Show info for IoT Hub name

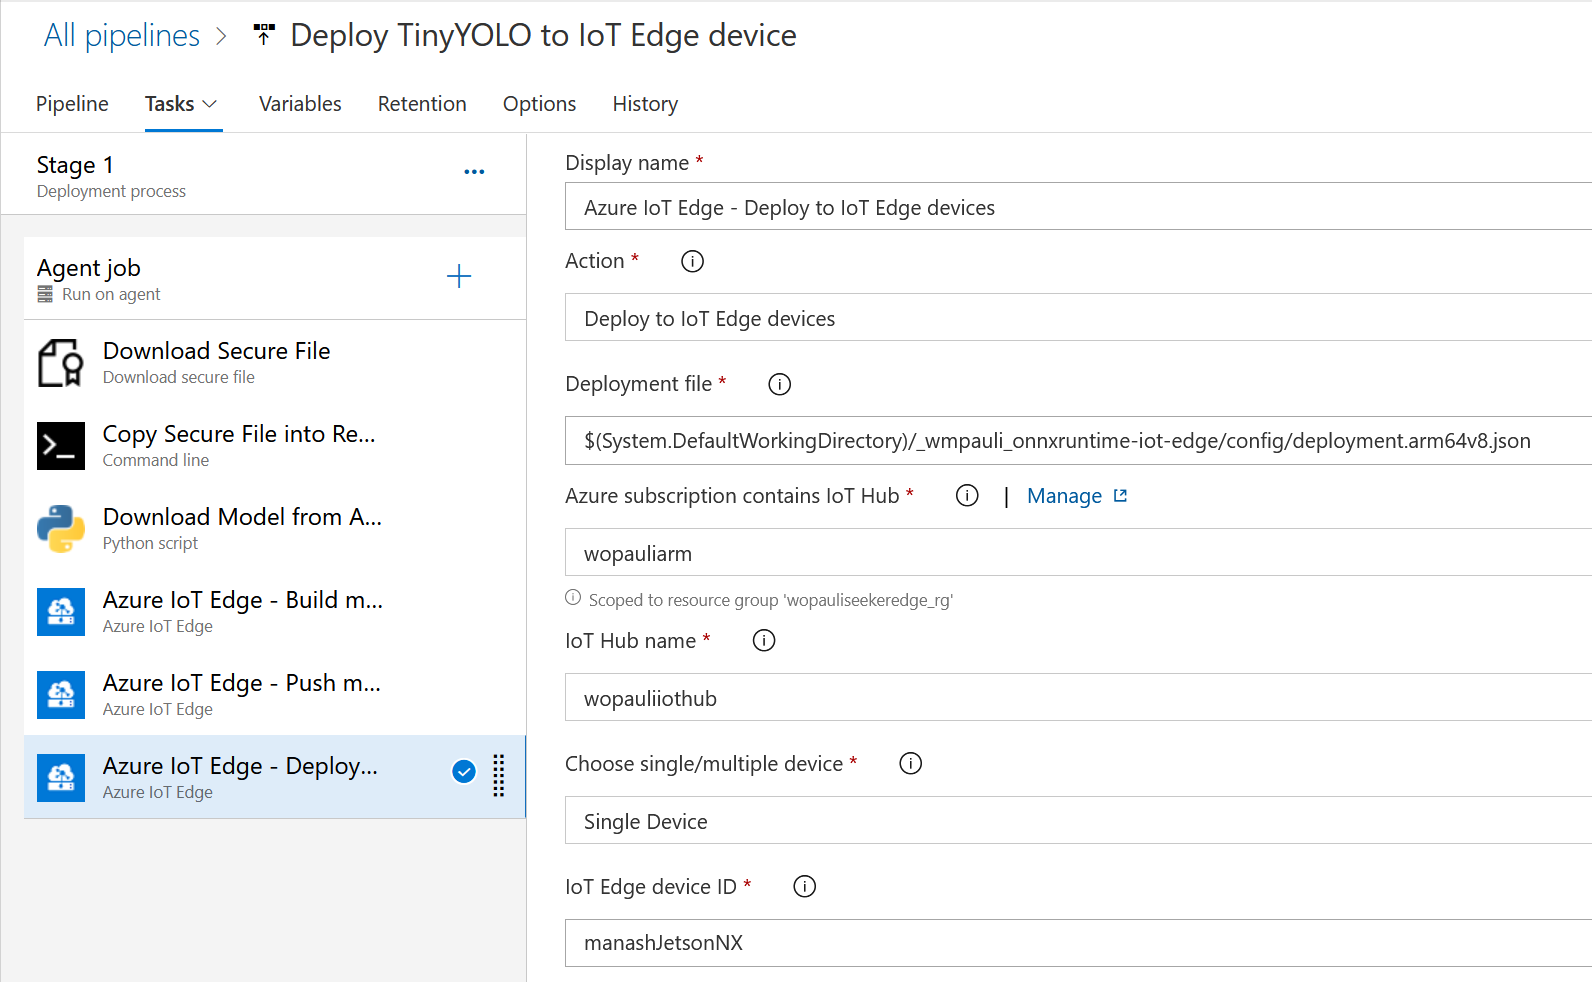point(764,641)
